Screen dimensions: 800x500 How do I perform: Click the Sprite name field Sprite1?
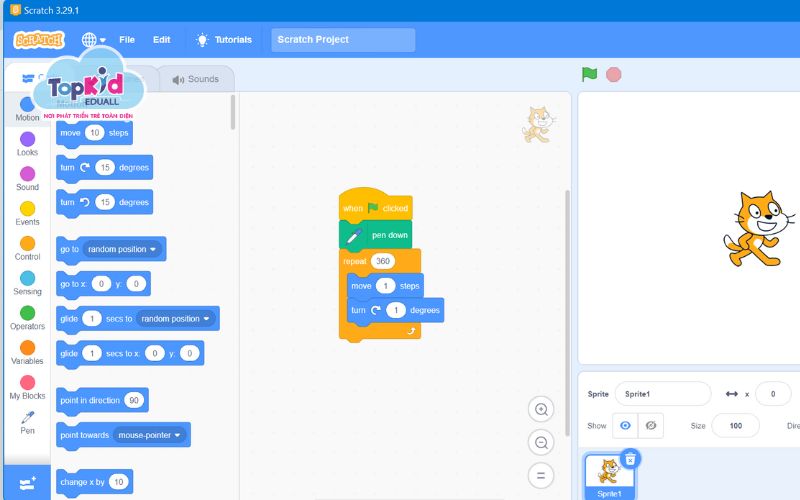coord(663,394)
